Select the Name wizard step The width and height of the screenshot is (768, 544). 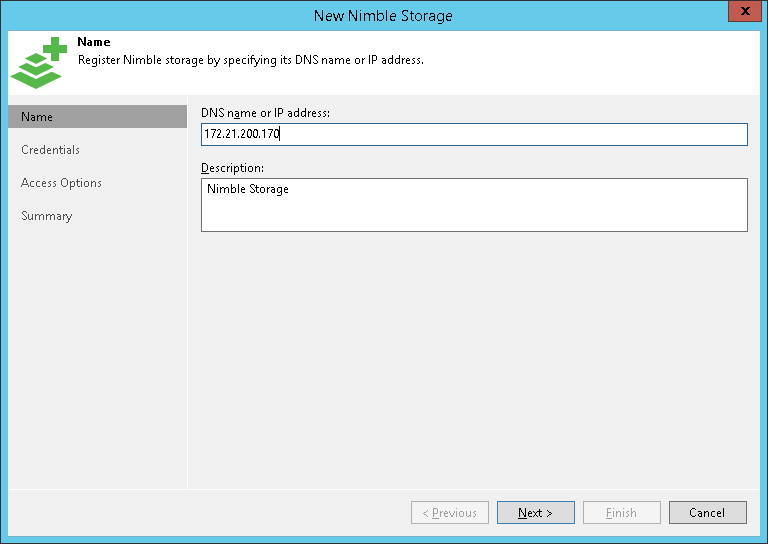[x=97, y=117]
